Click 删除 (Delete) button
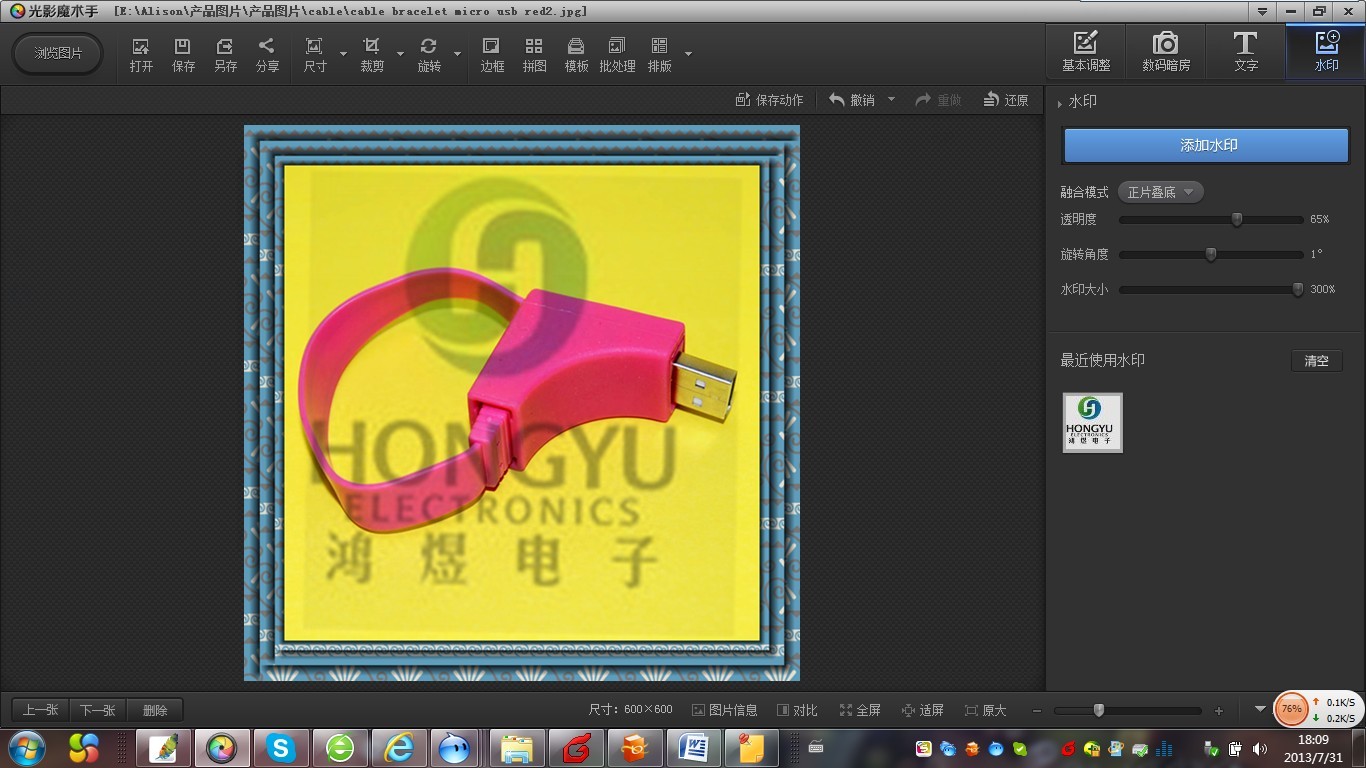The width and height of the screenshot is (1366, 768). (x=155, y=710)
